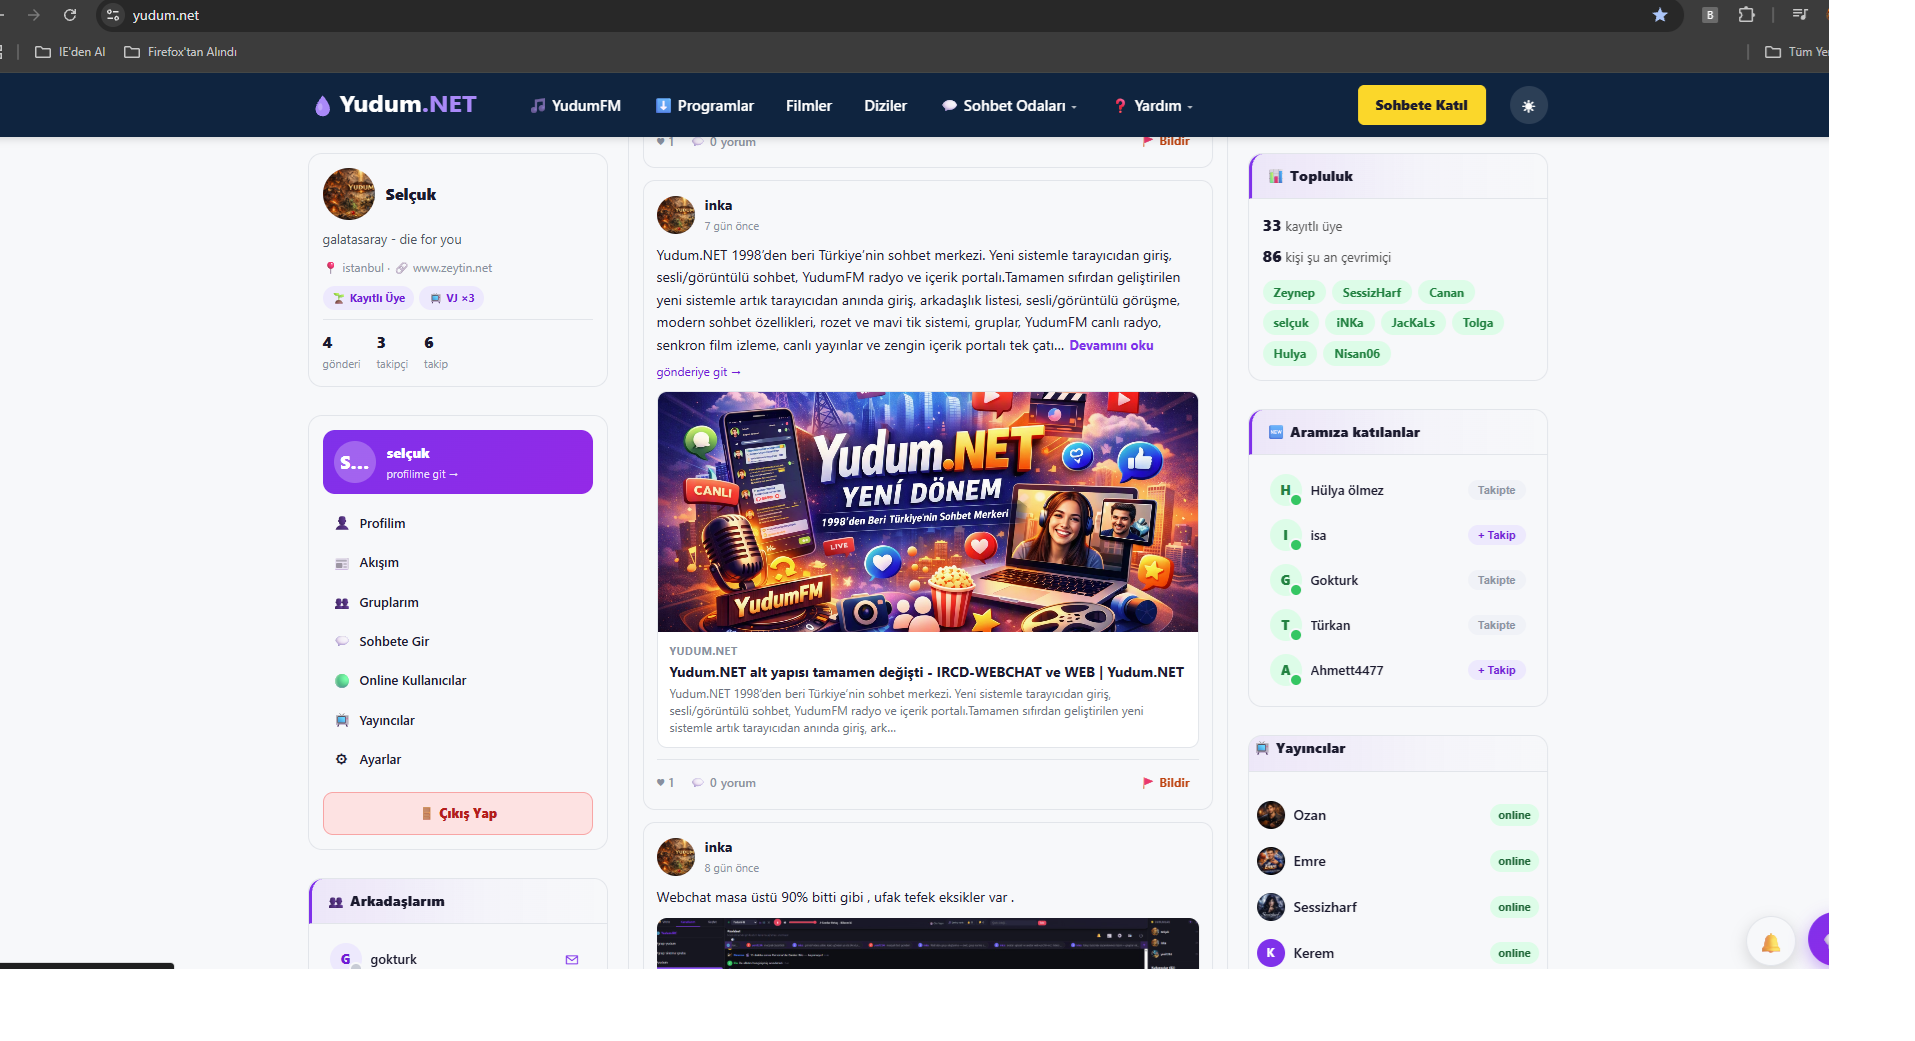Expand the Sohbet Odaları dropdown
Image resolution: width=1915 pixels, height=1041 pixels.
pos(1010,105)
